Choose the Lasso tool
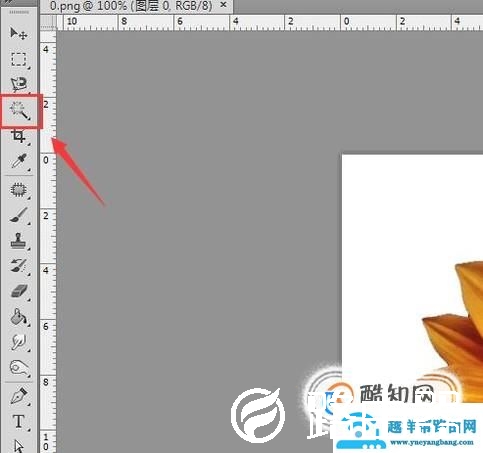Viewport: 483px width, 453px height. pyautogui.click(x=19, y=84)
